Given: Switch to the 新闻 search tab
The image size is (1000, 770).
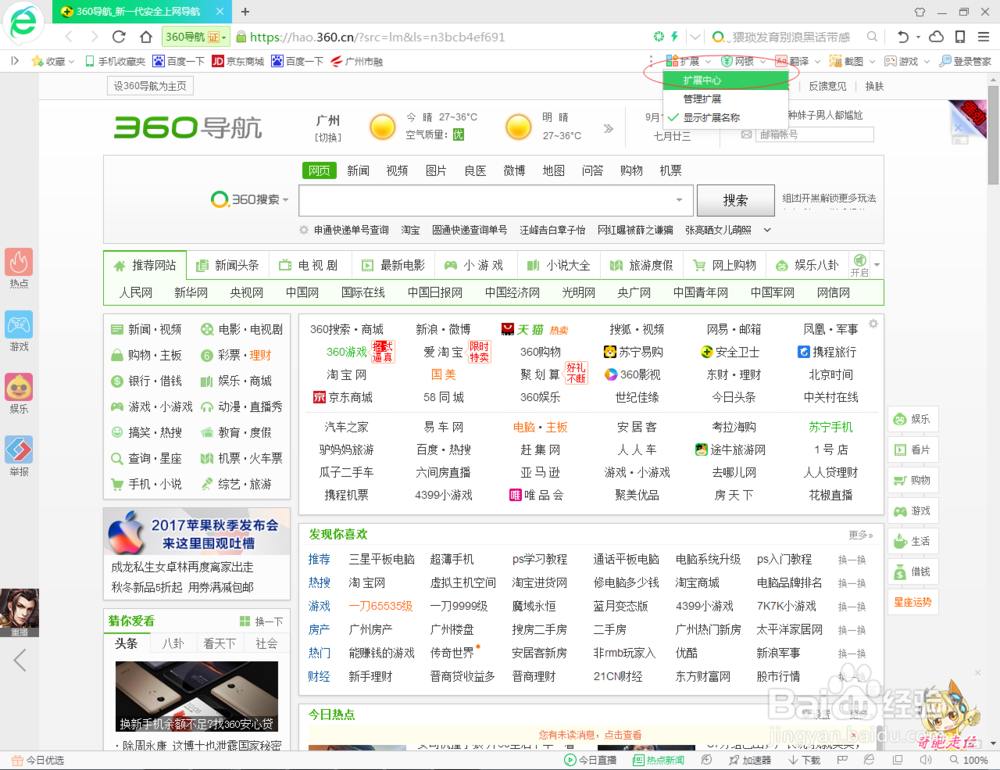Looking at the screenshot, I should pos(358,170).
